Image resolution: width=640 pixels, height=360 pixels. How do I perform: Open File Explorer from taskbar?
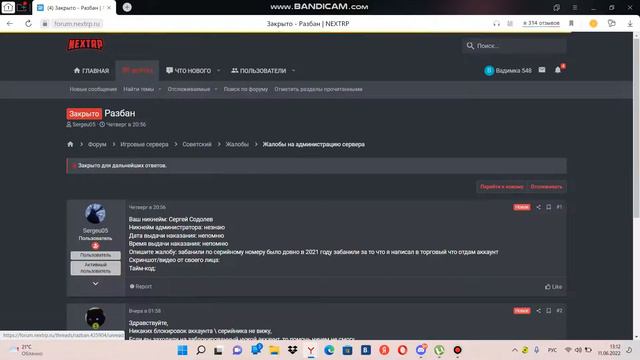coord(274,350)
